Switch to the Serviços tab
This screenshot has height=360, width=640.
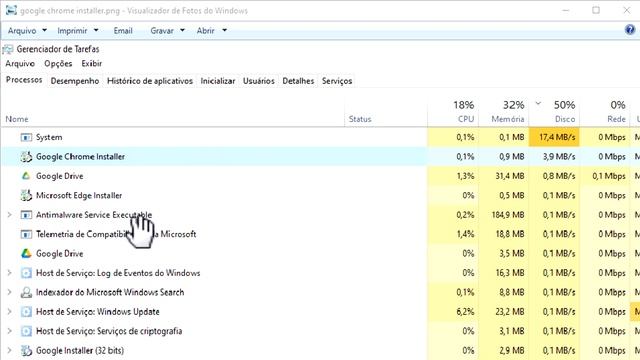click(x=337, y=81)
